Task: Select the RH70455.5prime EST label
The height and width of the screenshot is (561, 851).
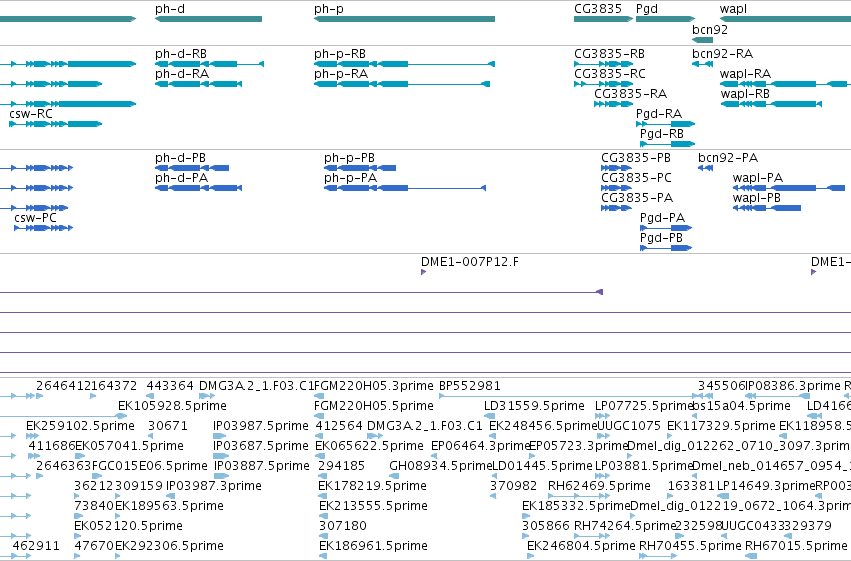Action: 690,546
